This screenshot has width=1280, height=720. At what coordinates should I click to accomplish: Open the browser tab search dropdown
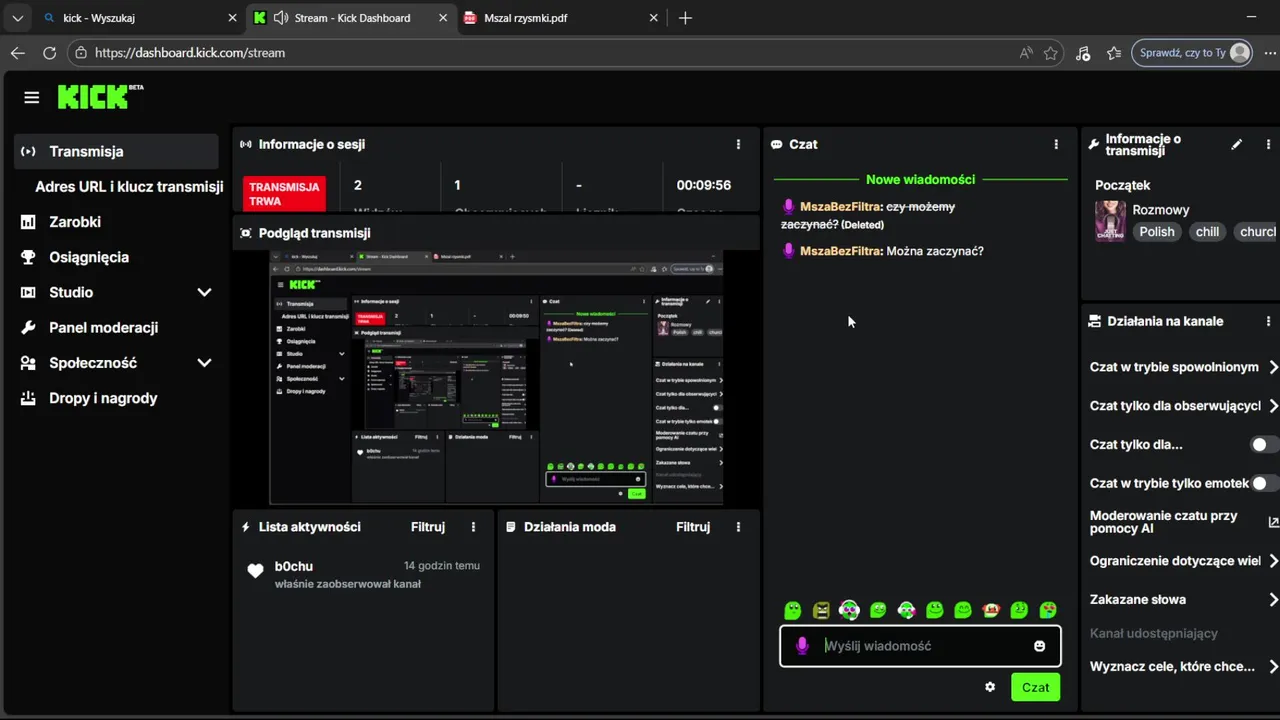click(17, 18)
